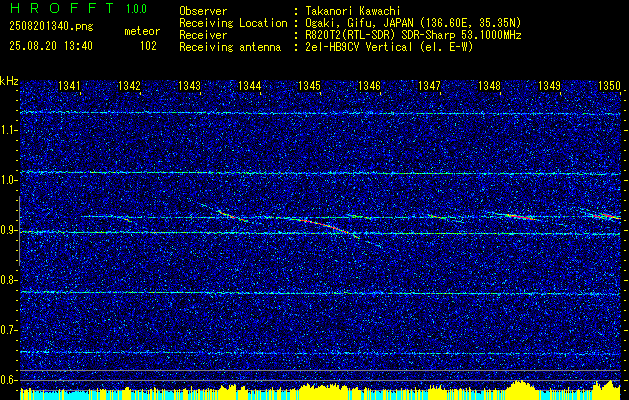The image size is (629, 400).
Task: Click the Observer field label
Action: pos(203,11)
